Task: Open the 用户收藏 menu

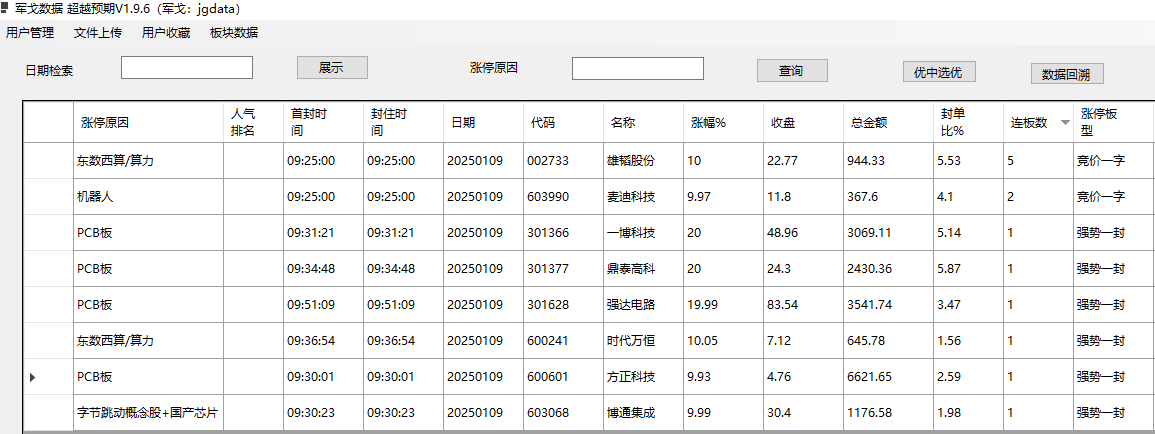Action: (166, 32)
